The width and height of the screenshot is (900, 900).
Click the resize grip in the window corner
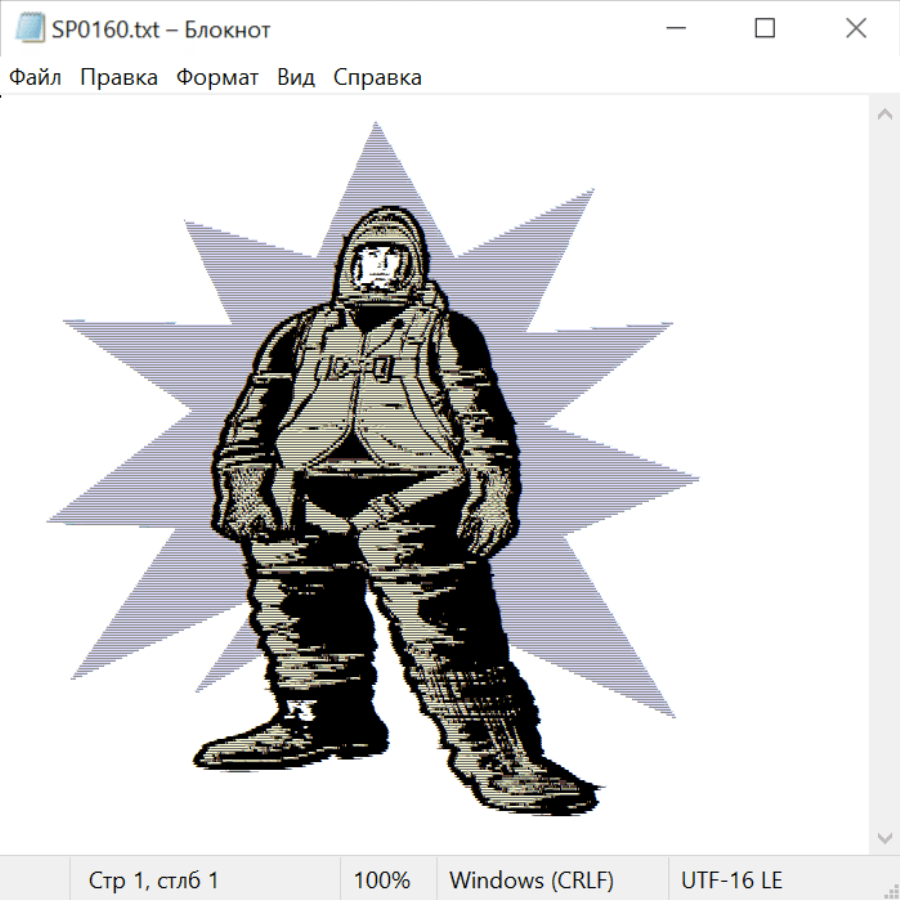(x=891, y=891)
